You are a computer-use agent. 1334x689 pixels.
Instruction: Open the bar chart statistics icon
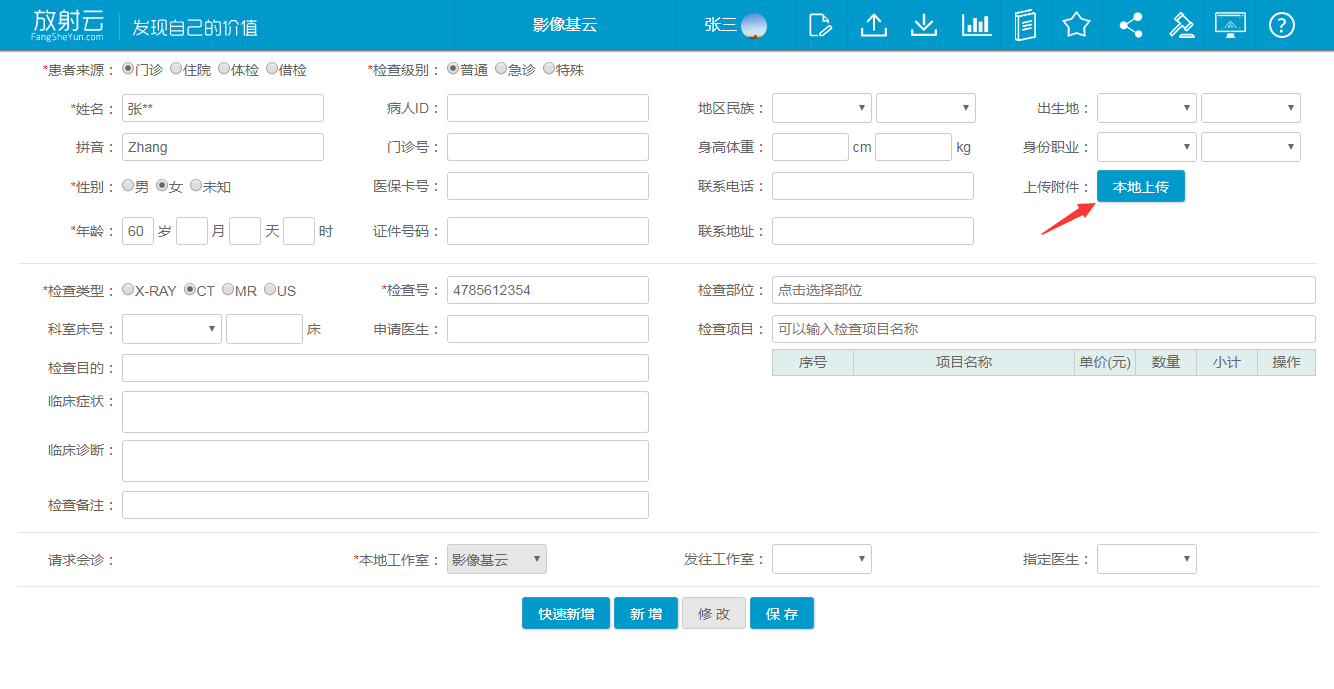[x=976, y=25]
